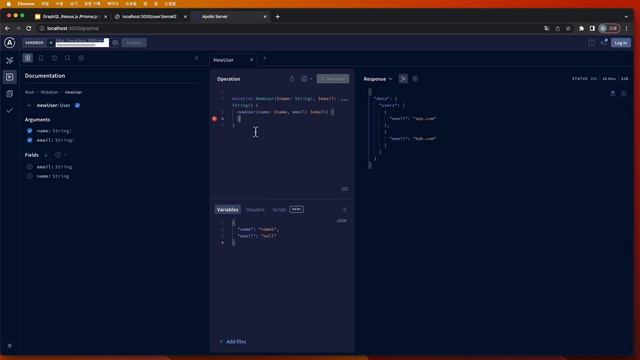This screenshot has height=360, width=640.
Task: Go back using arrow beside newUser
Action: point(29,105)
